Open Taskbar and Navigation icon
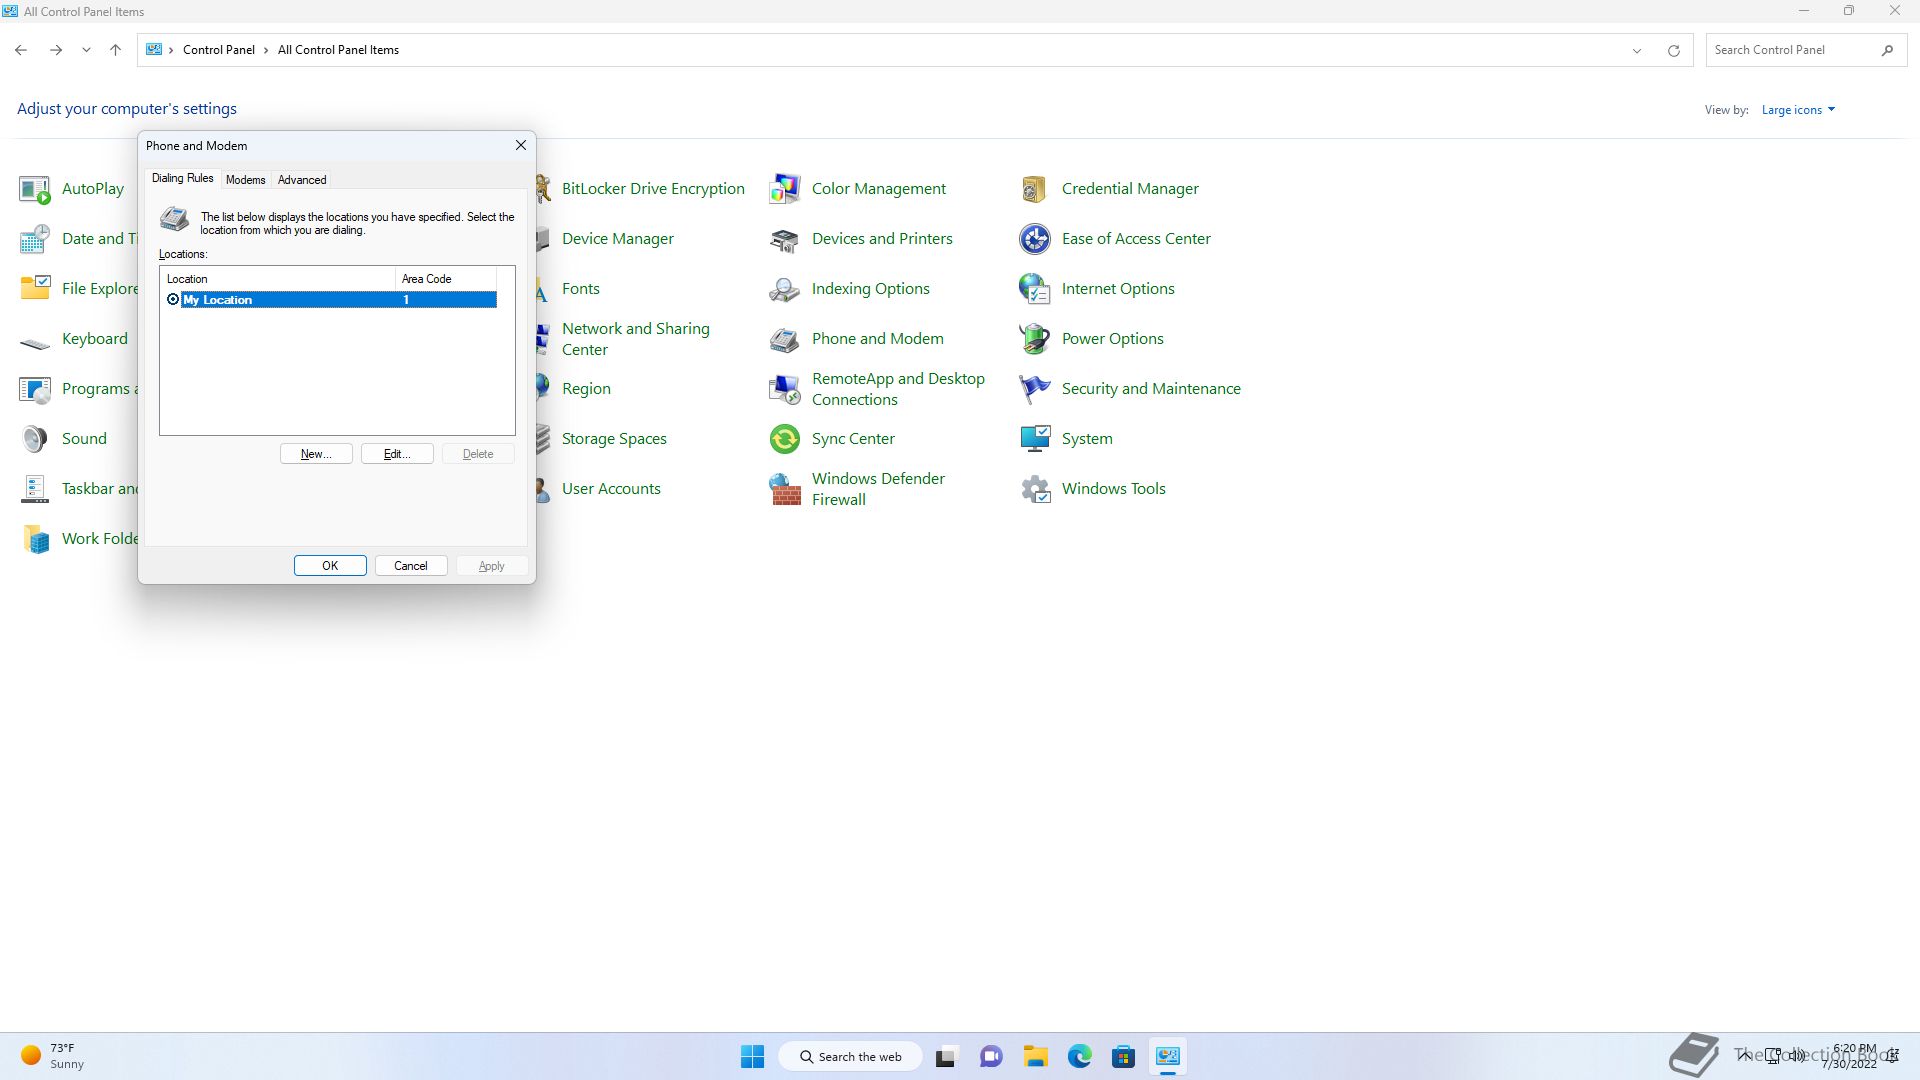This screenshot has height=1080, width=1920. [x=35, y=489]
